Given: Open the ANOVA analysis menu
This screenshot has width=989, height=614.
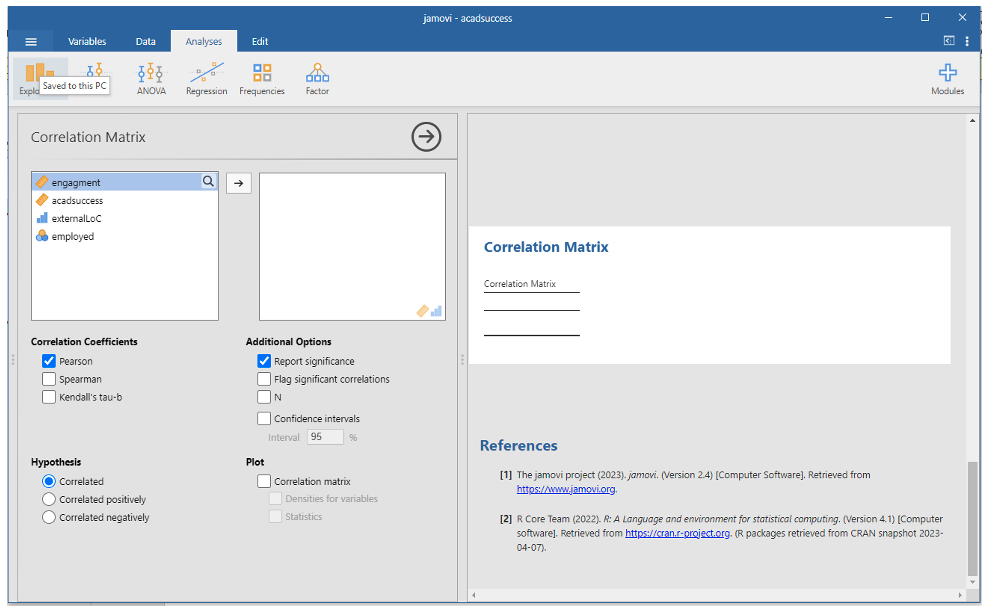Looking at the screenshot, I should (x=151, y=78).
